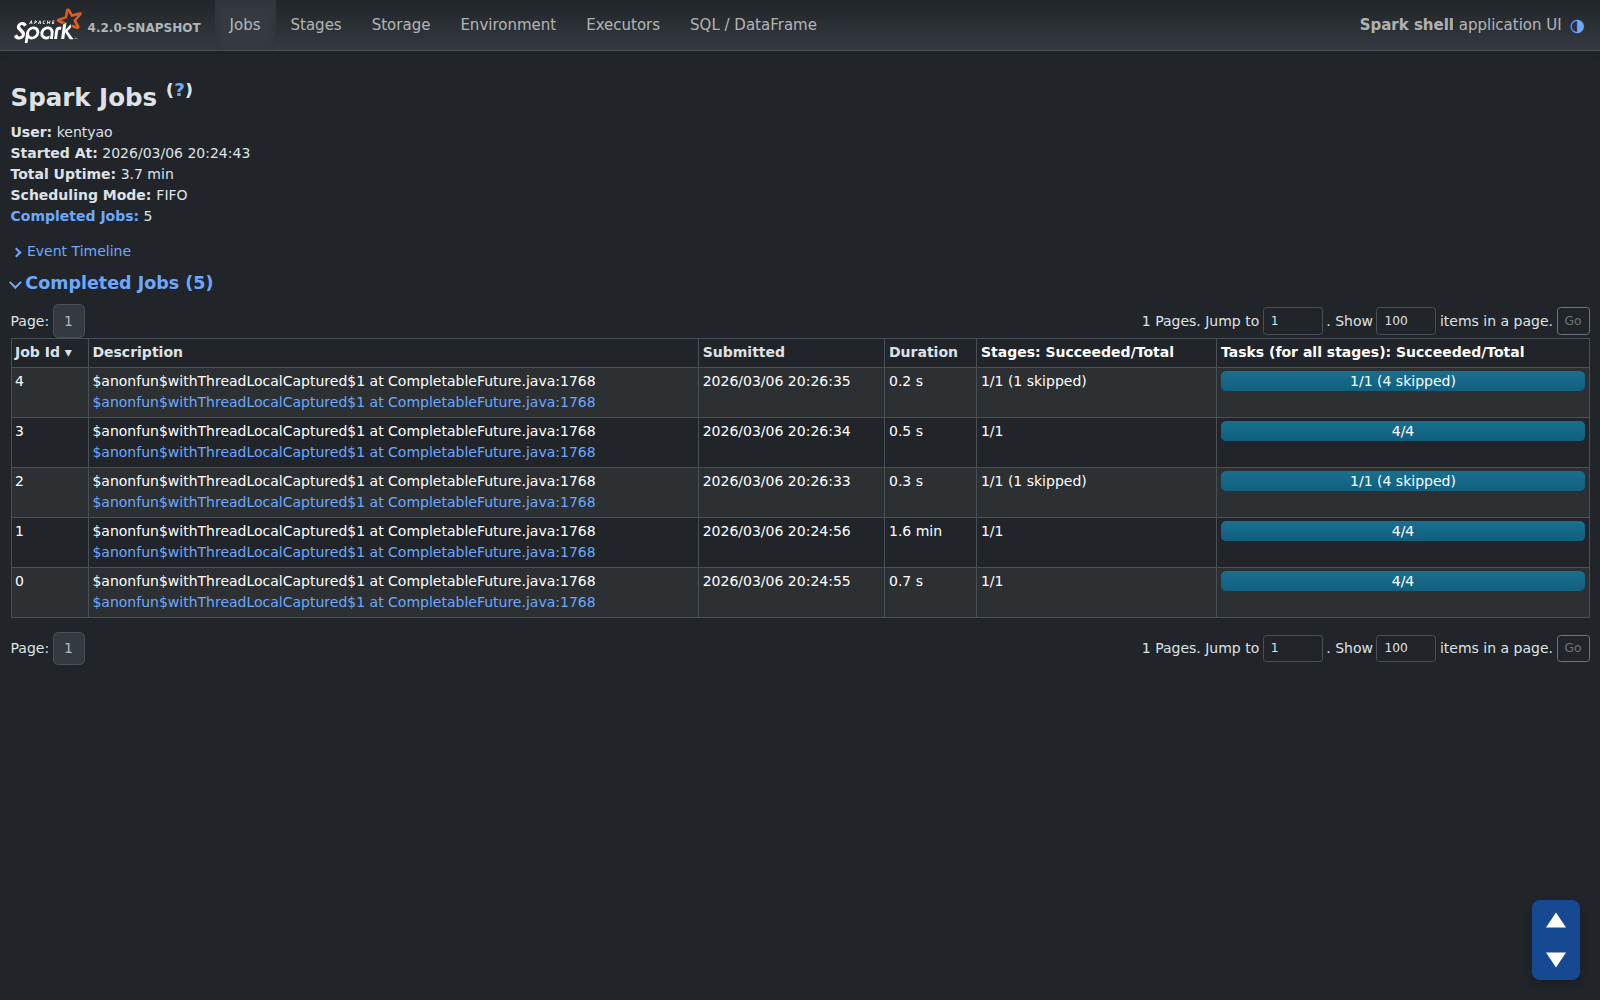Viewport: 1600px width, 1000px height.
Task: Click the bottom Go pagination button
Action: [x=1573, y=648]
